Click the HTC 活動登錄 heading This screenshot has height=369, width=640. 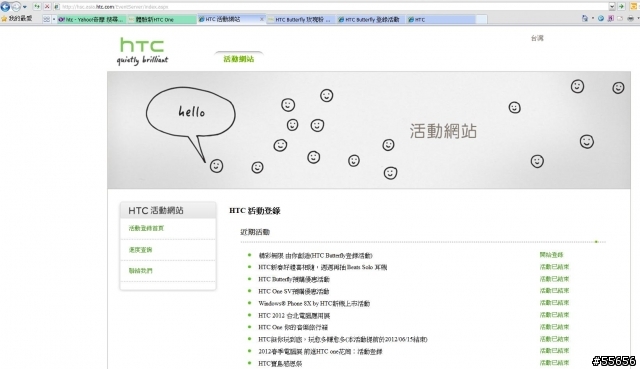tap(255, 211)
